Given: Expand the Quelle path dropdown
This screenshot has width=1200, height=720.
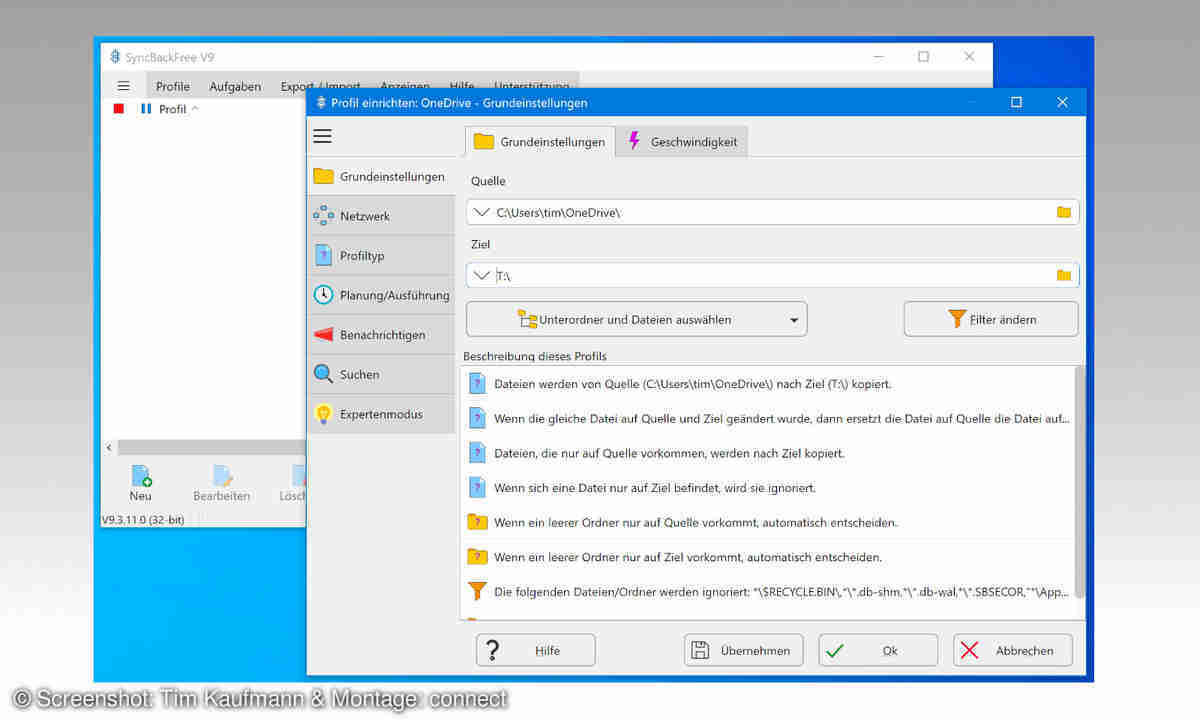Looking at the screenshot, I should [x=481, y=212].
